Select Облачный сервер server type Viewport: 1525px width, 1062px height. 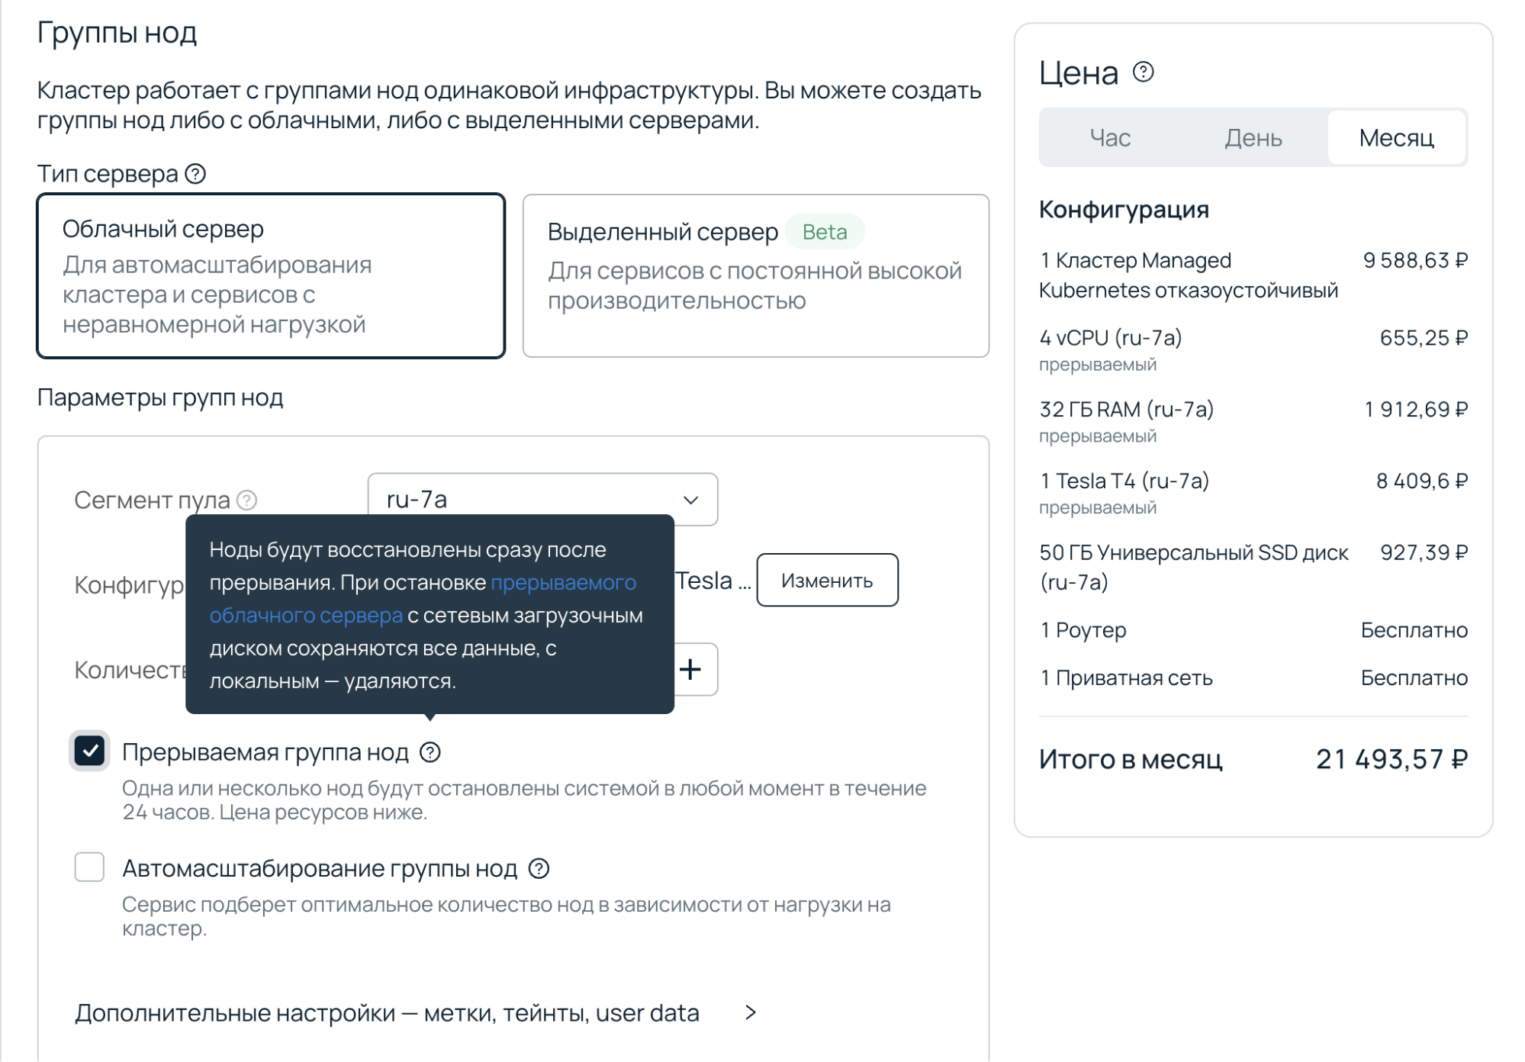point(271,276)
